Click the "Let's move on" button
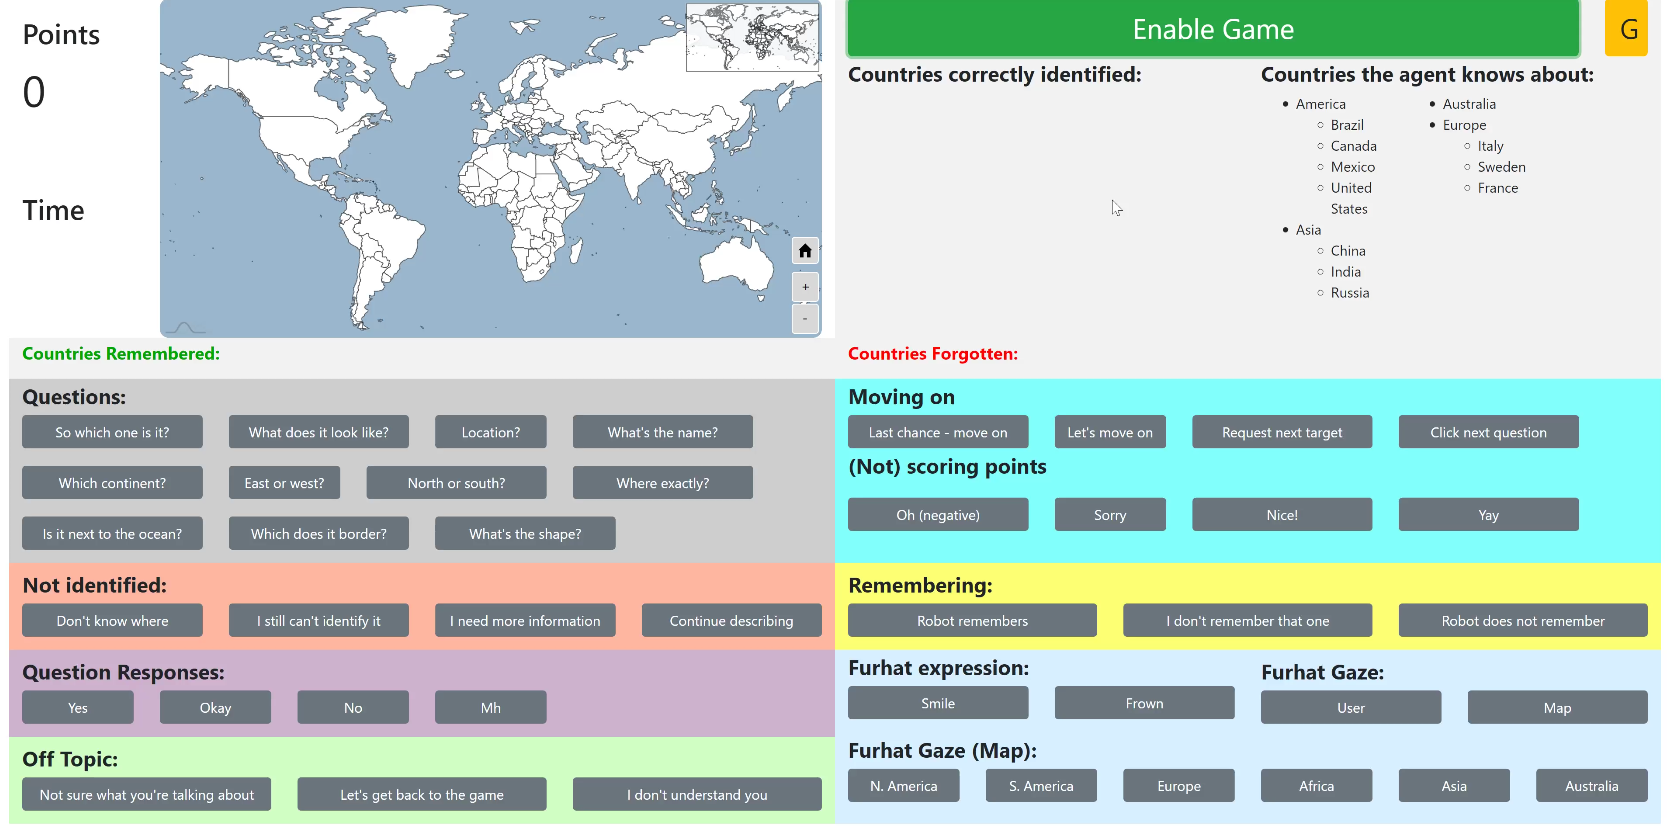Image resolution: width=1674 pixels, height=840 pixels. [1110, 432]
